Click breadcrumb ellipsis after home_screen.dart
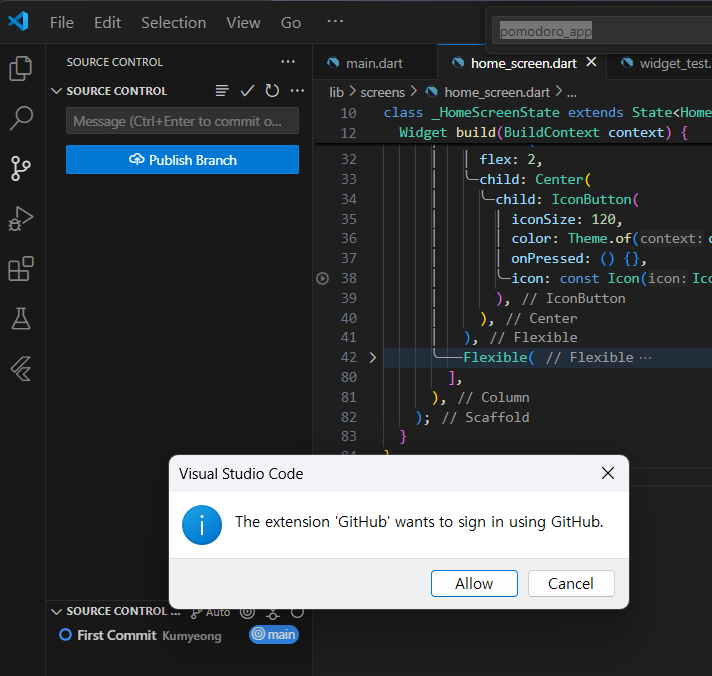The height and width of the screenshot is (676, 712). [572, 93]
